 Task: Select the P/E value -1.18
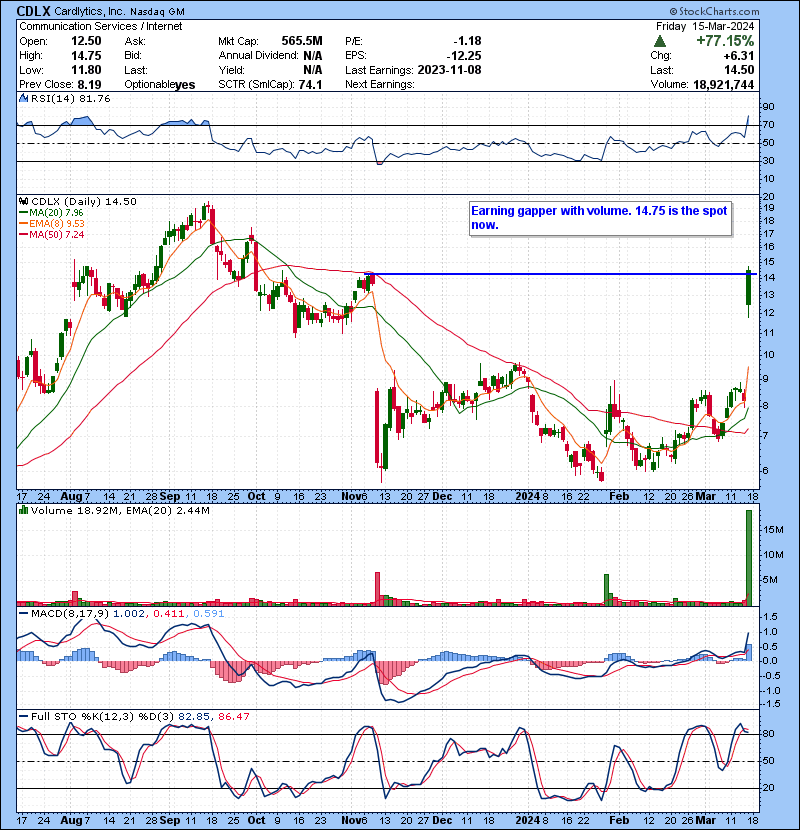pyautogui.click(x=467, y=41)
